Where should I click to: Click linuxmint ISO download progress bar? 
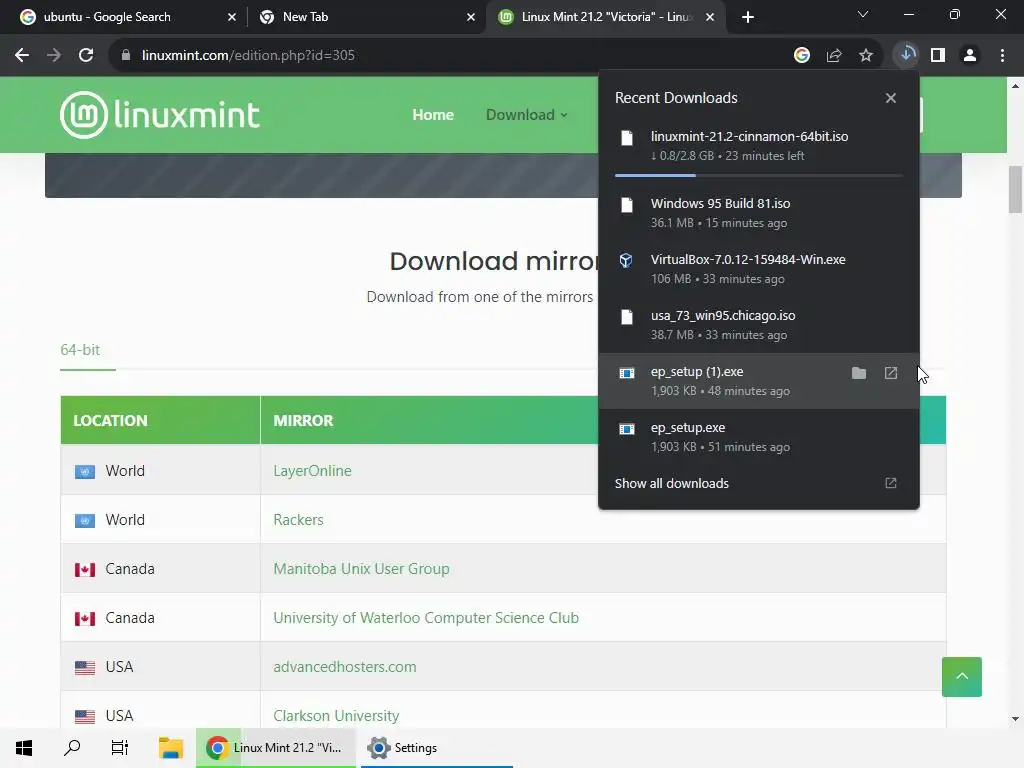[x=759, y=175]
